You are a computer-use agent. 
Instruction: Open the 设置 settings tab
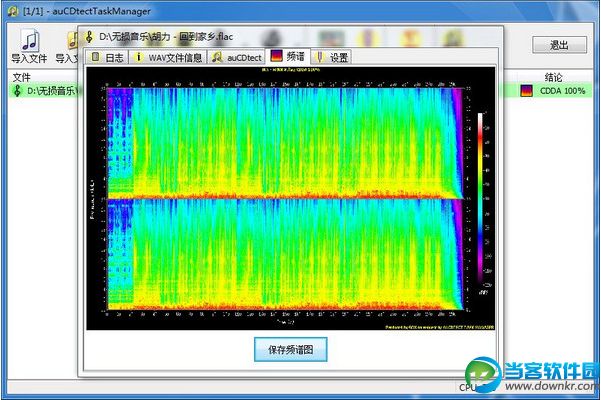click(333, 58)
